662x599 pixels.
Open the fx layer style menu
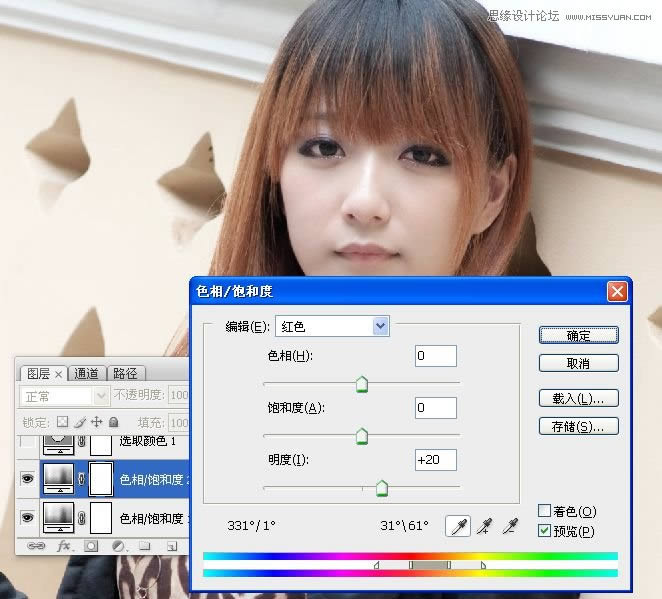tap(64, 547)
